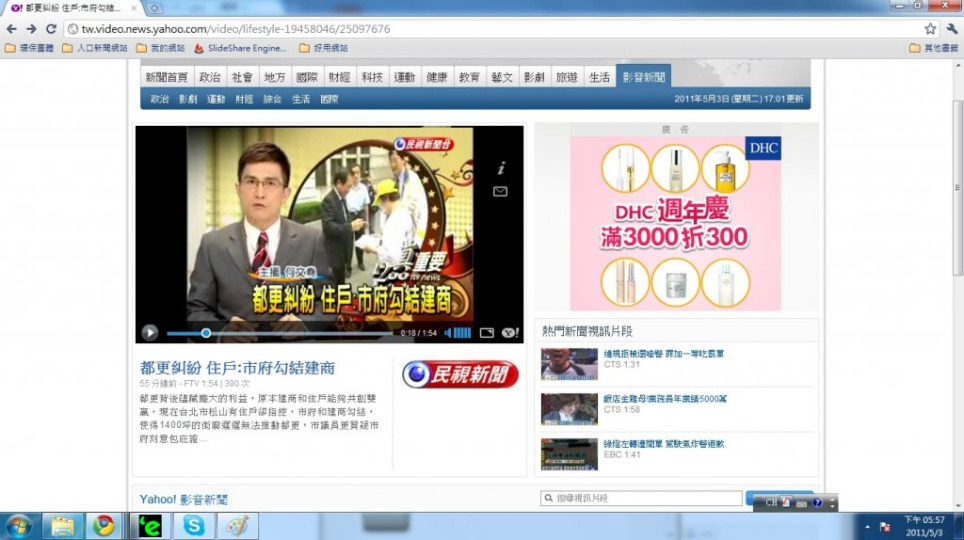Select the 影音新聞 tab
Viewport: 964px width, 540px height.
[x=643, y=77]
